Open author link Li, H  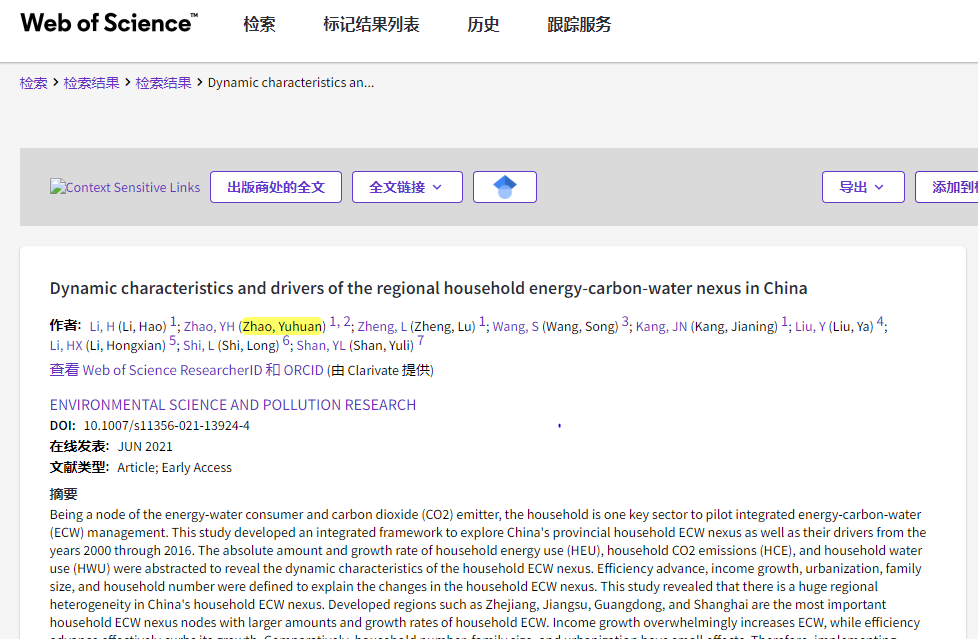[102, 326]
